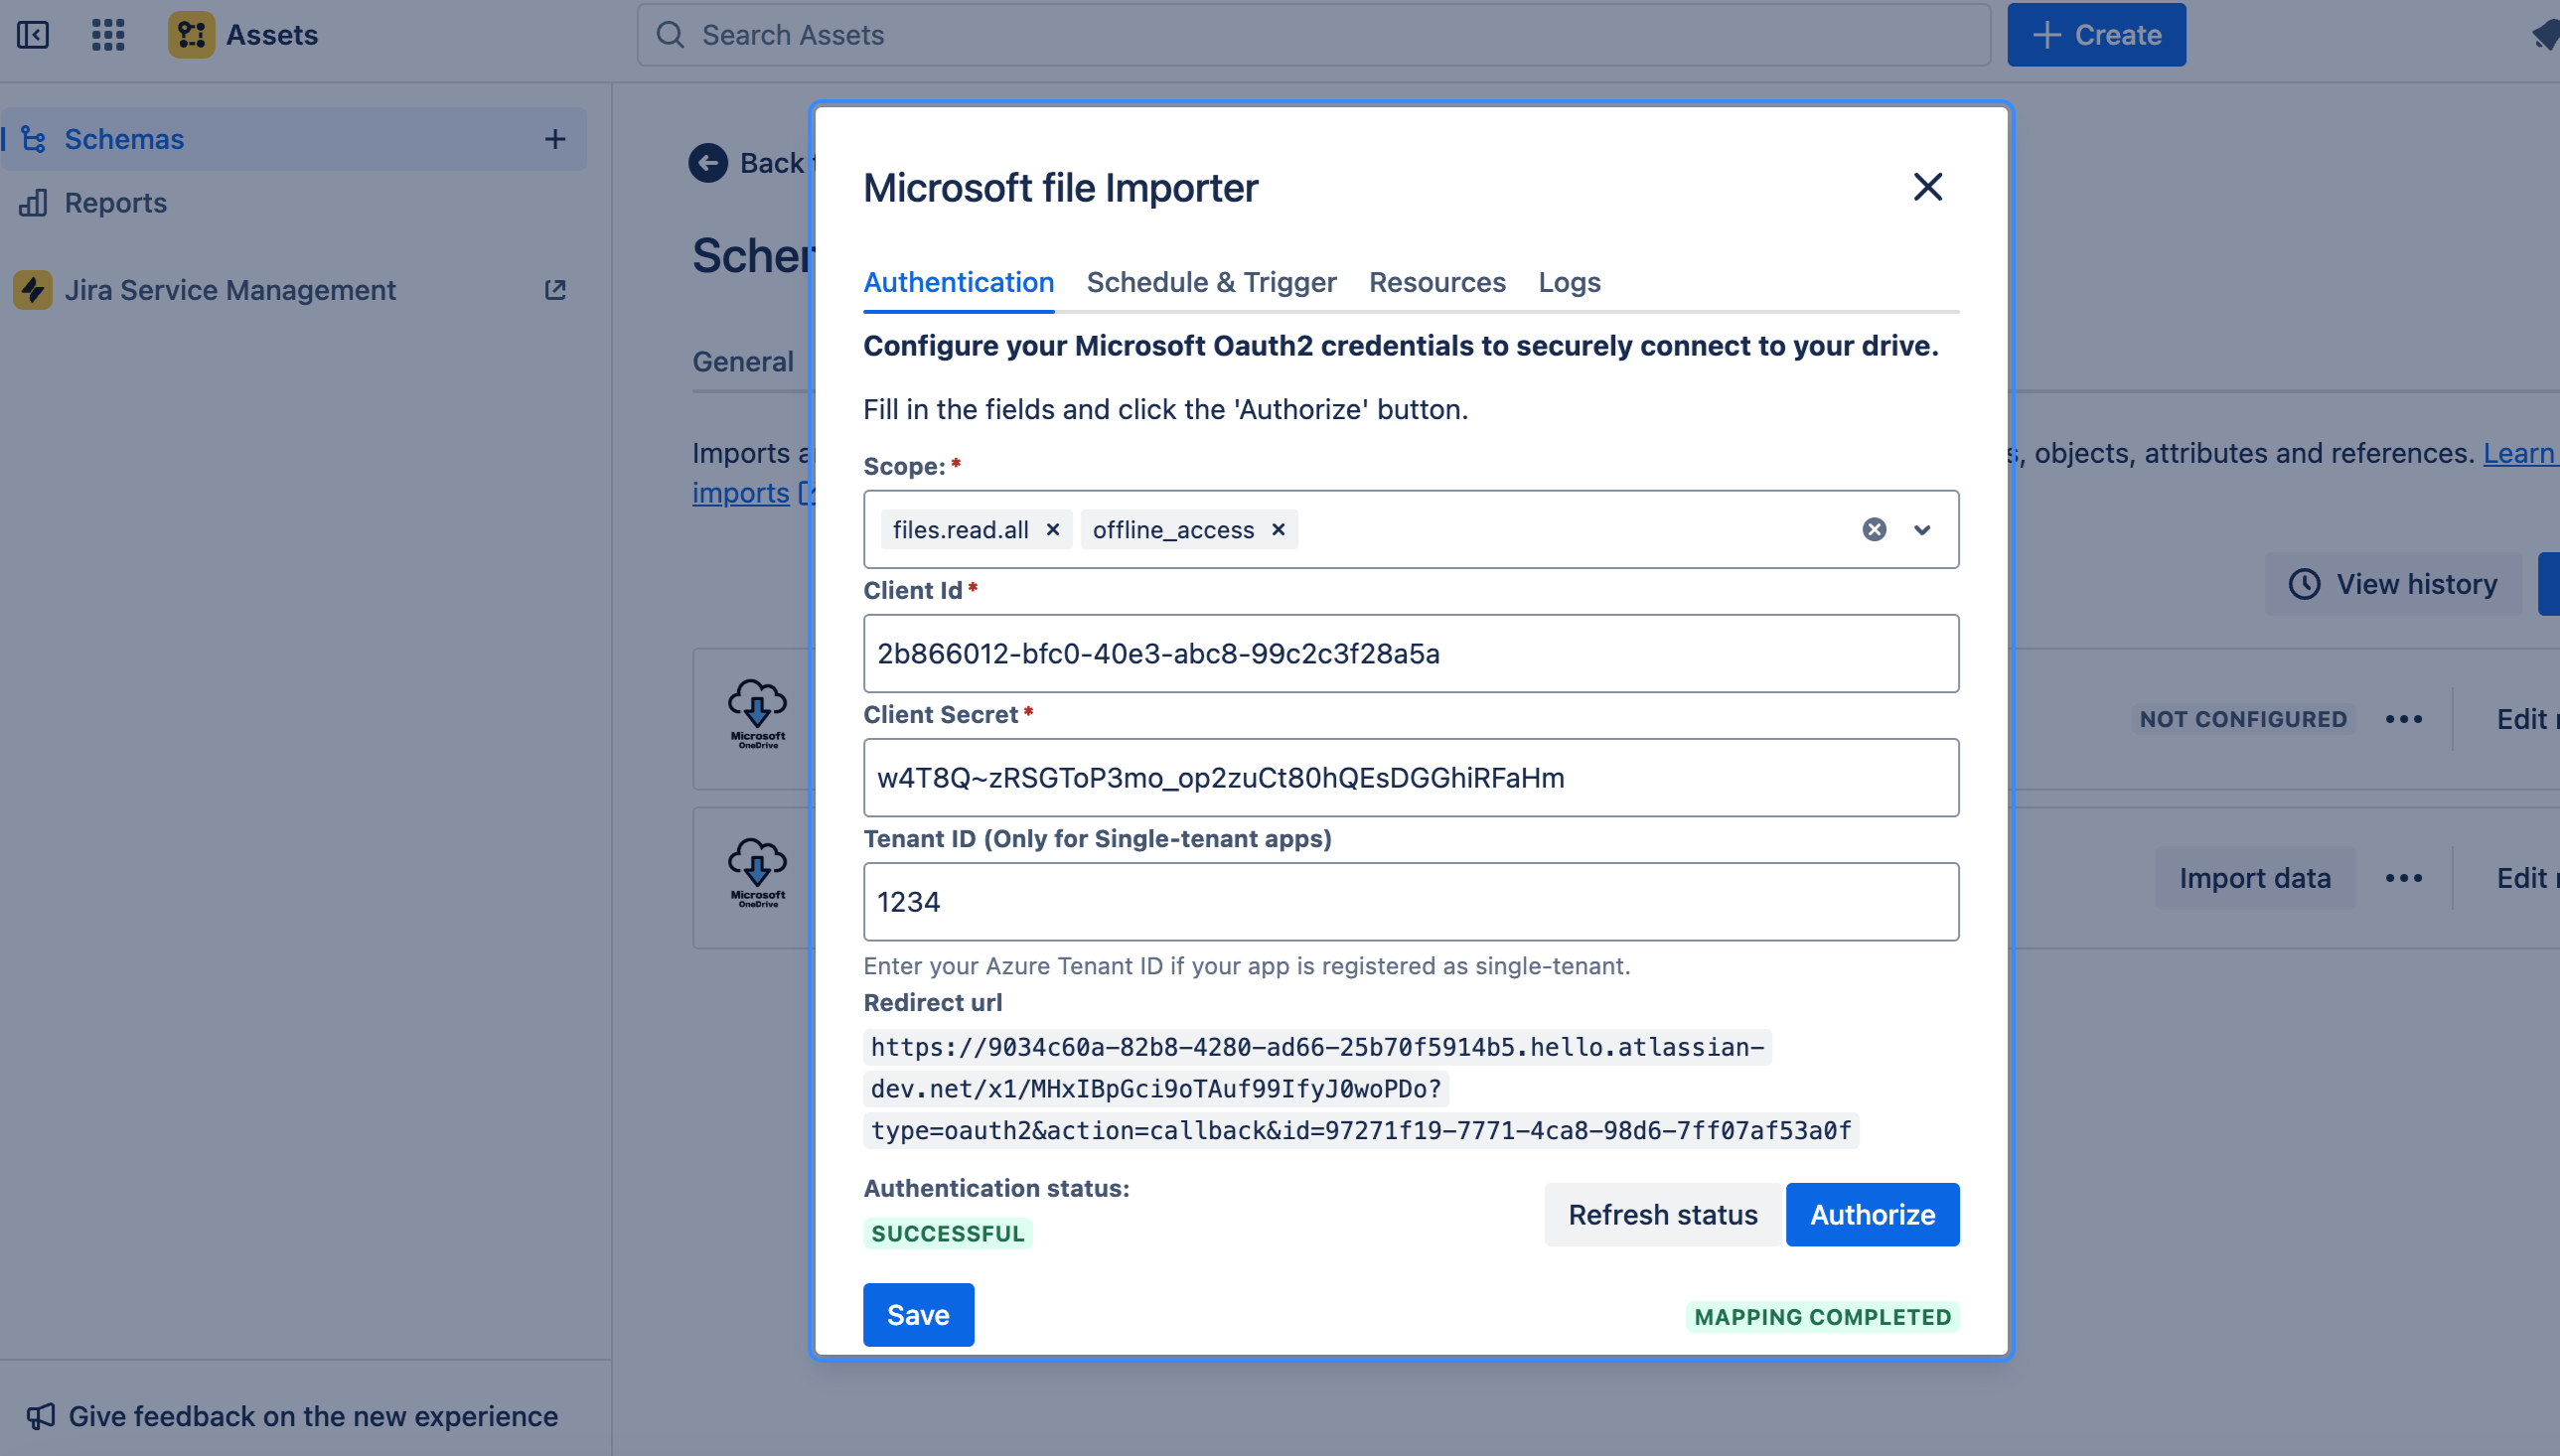
Task: Open the Atlassian app switcher grid icon
Action: pos(107,34)
